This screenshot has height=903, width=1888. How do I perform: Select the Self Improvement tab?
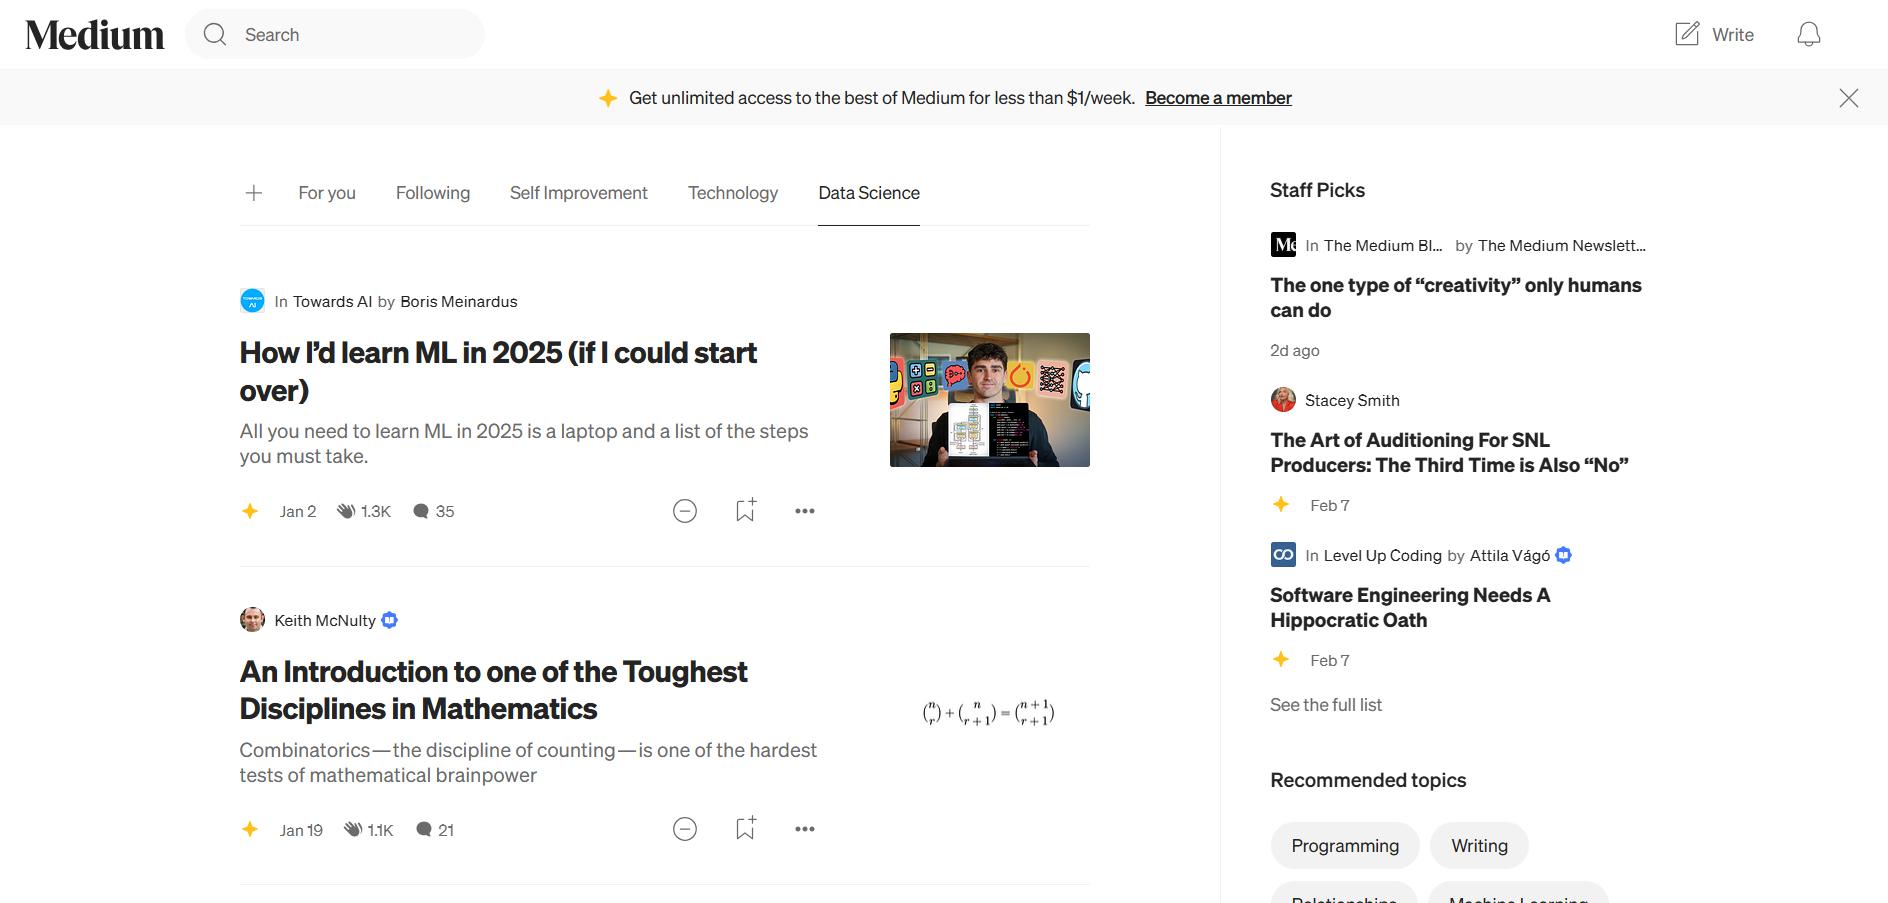579,193
